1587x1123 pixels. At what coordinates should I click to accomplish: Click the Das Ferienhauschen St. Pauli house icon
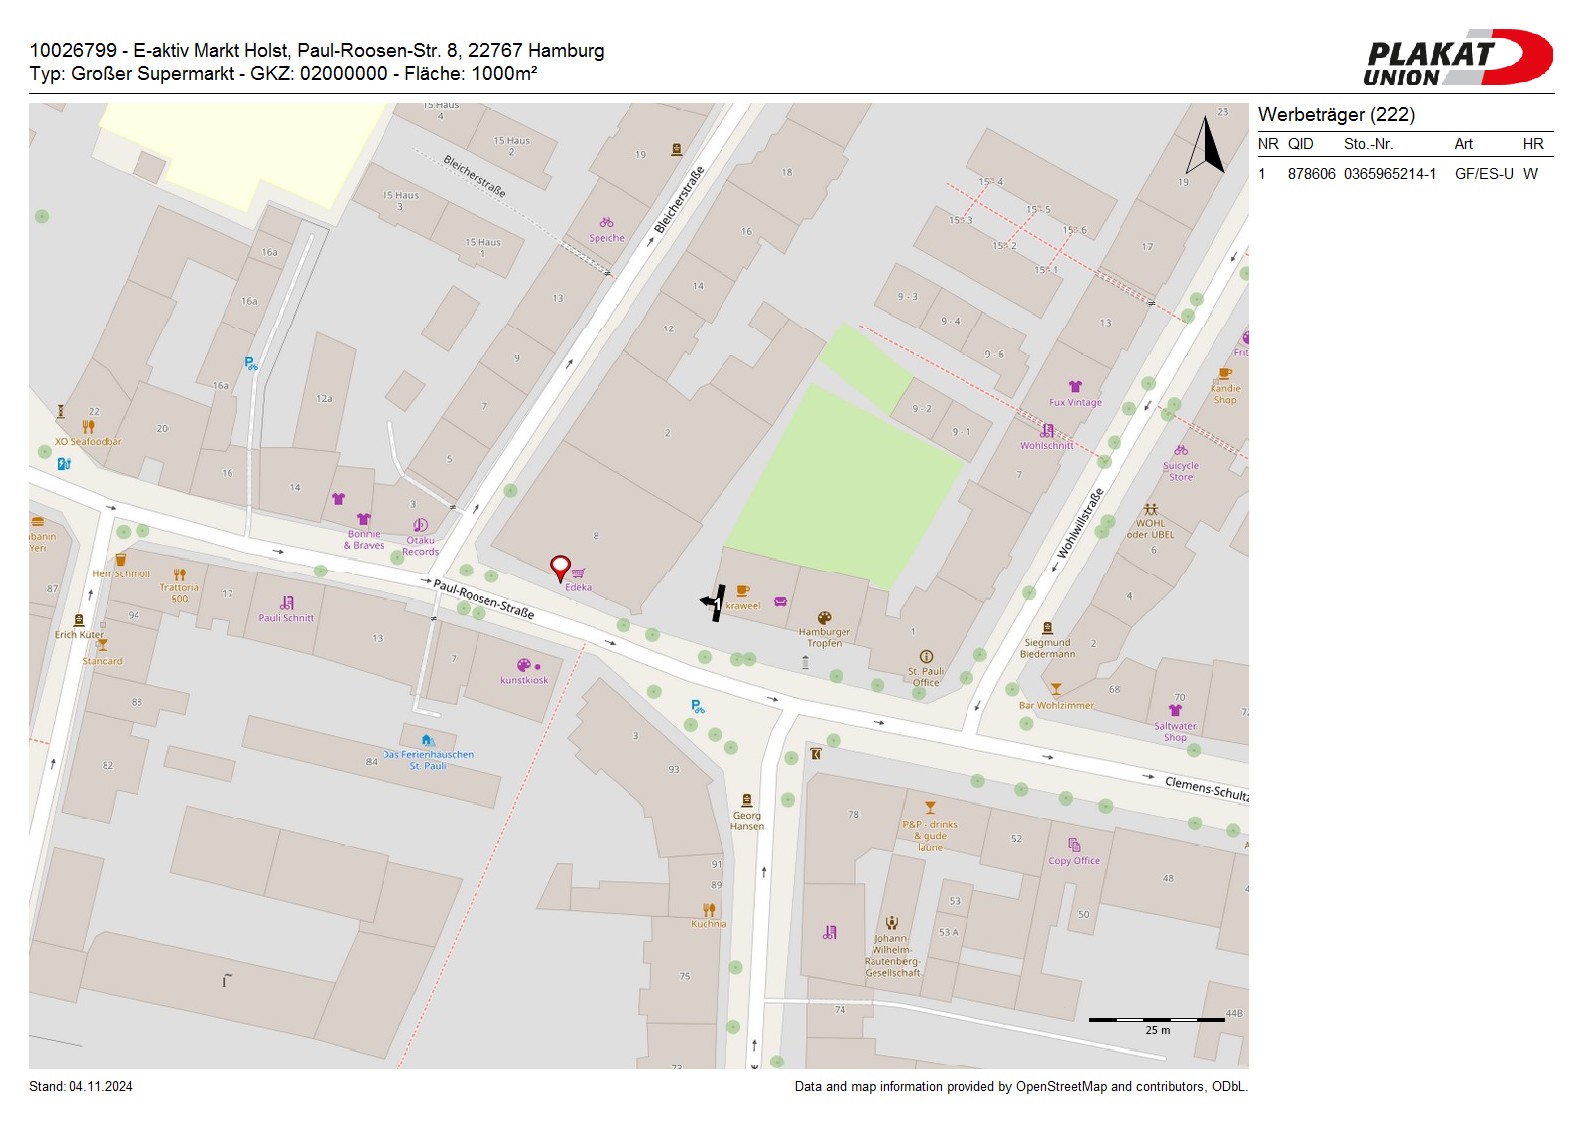click(427, 741)
